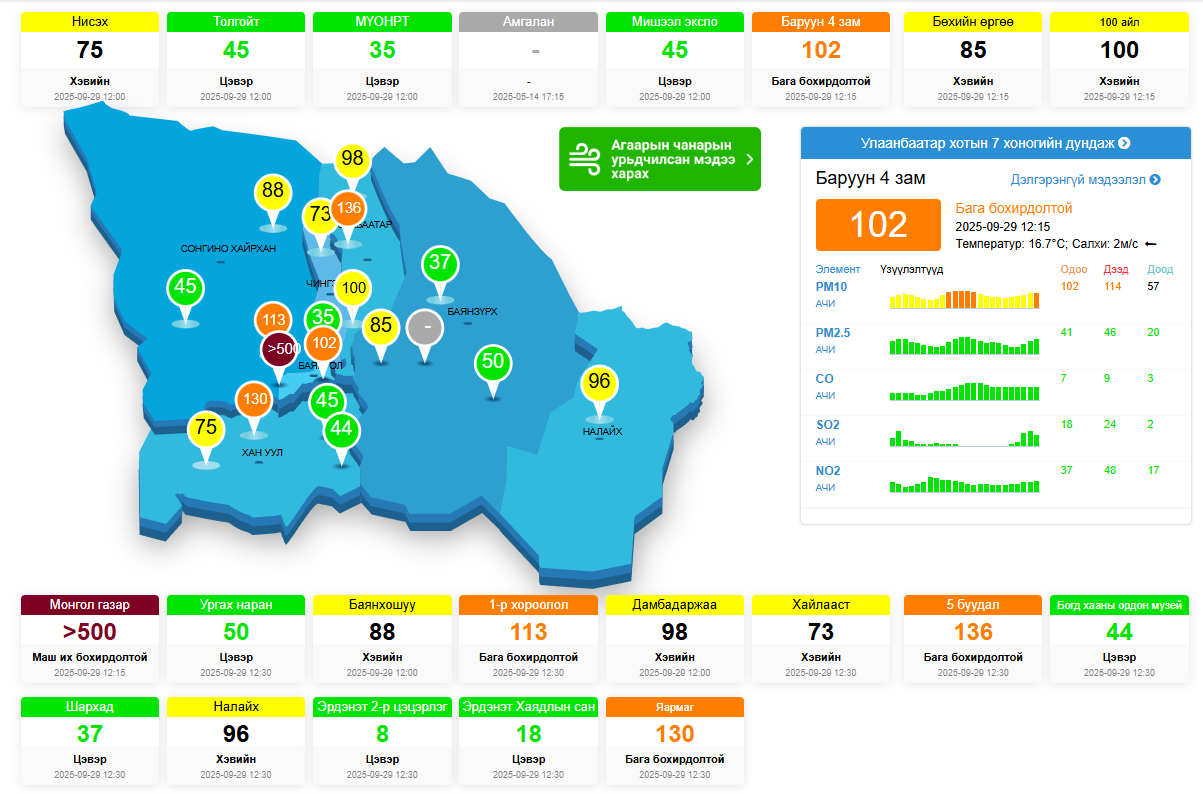Screen dimensions: 1203x794
Task: Click the green 37 map marker
Action: [x=440, y=264]
